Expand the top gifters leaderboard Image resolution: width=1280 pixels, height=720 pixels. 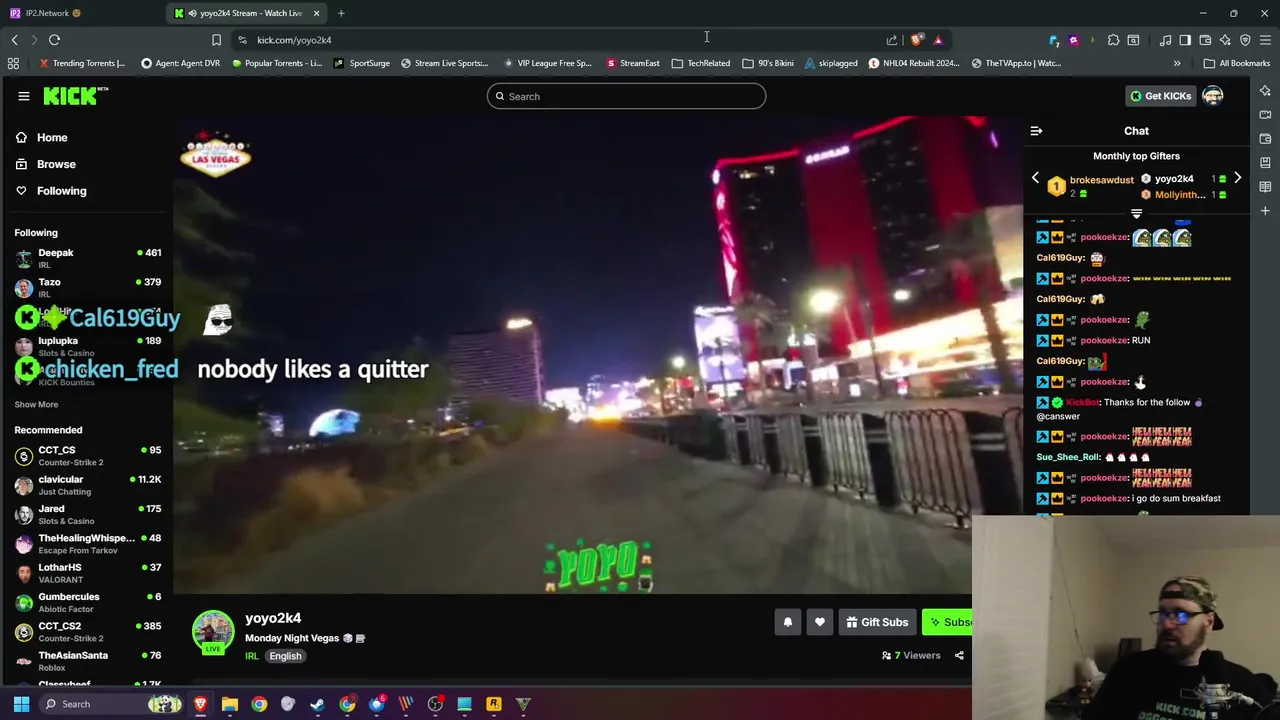tap(1136, 213)
